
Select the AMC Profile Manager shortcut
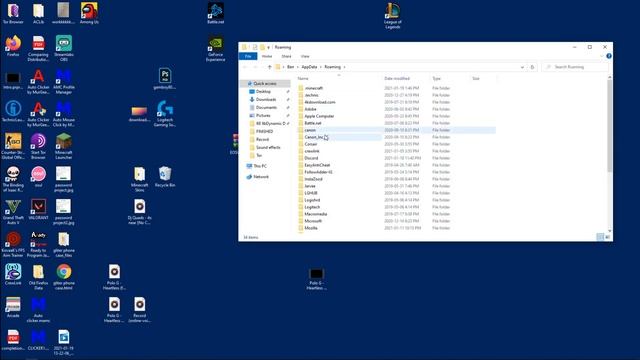pyautogui.click(x=64, y=81)
